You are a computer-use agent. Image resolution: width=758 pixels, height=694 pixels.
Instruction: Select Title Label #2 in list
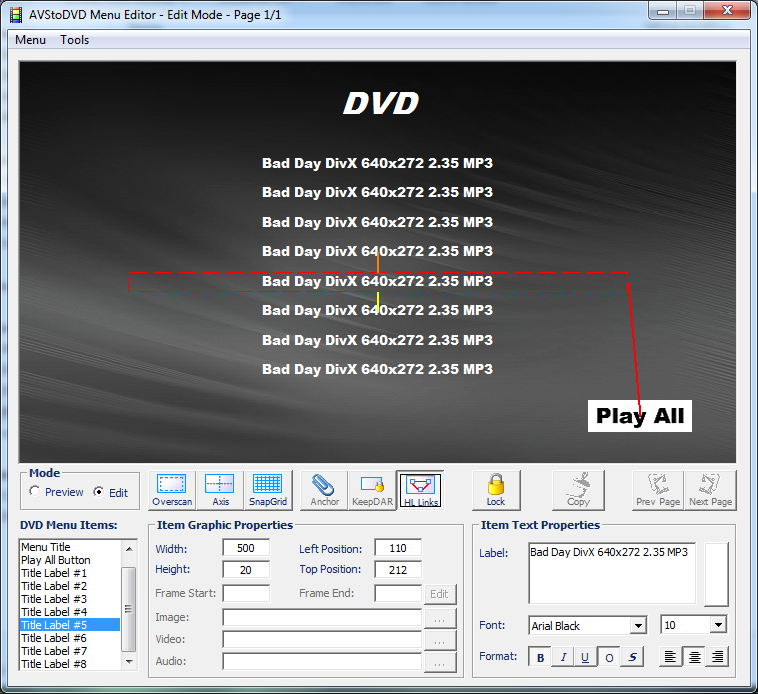pyautogui.click(x=70, y=586)
